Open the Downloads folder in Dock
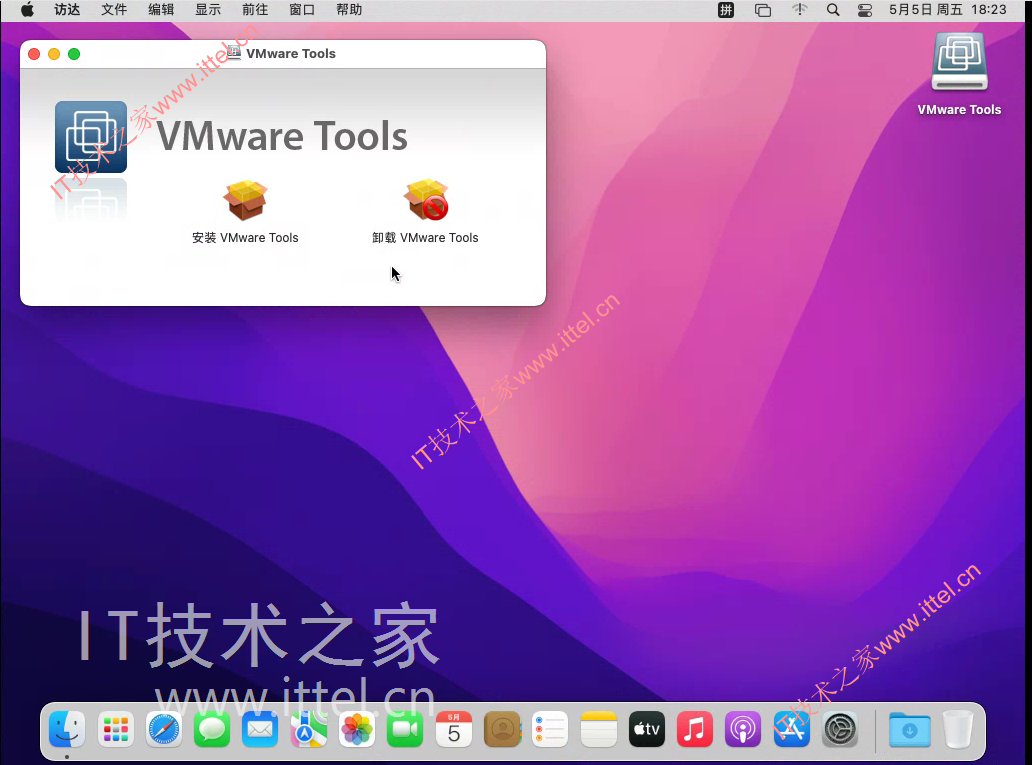Viewport: 1032px width, 765px height. [x=910, y=729]
